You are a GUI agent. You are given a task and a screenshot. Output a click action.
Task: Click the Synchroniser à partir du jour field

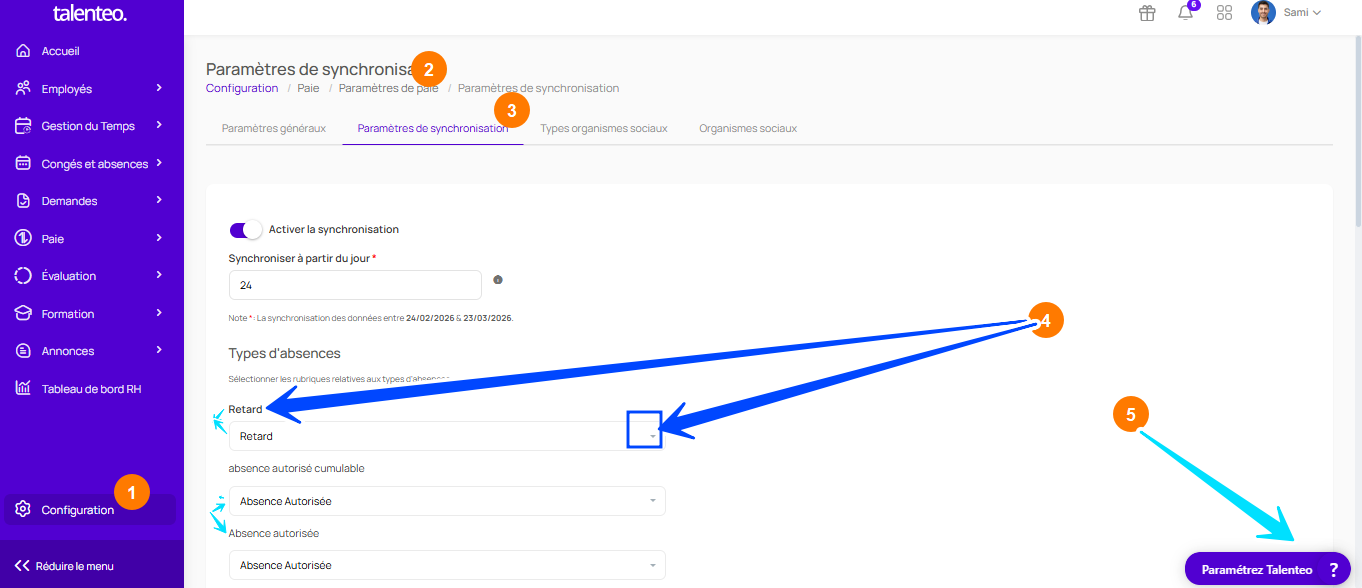point(355,285)
